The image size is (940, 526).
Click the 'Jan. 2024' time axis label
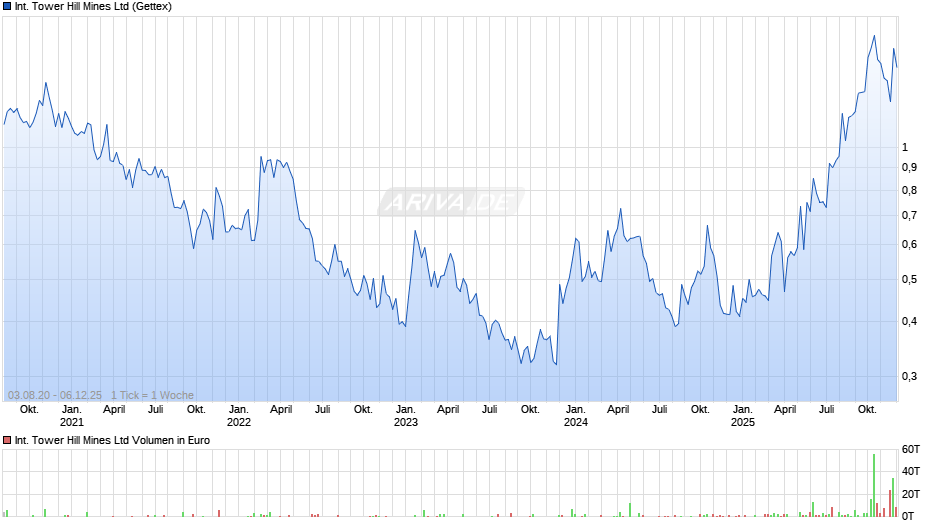[x=576, y=416]
